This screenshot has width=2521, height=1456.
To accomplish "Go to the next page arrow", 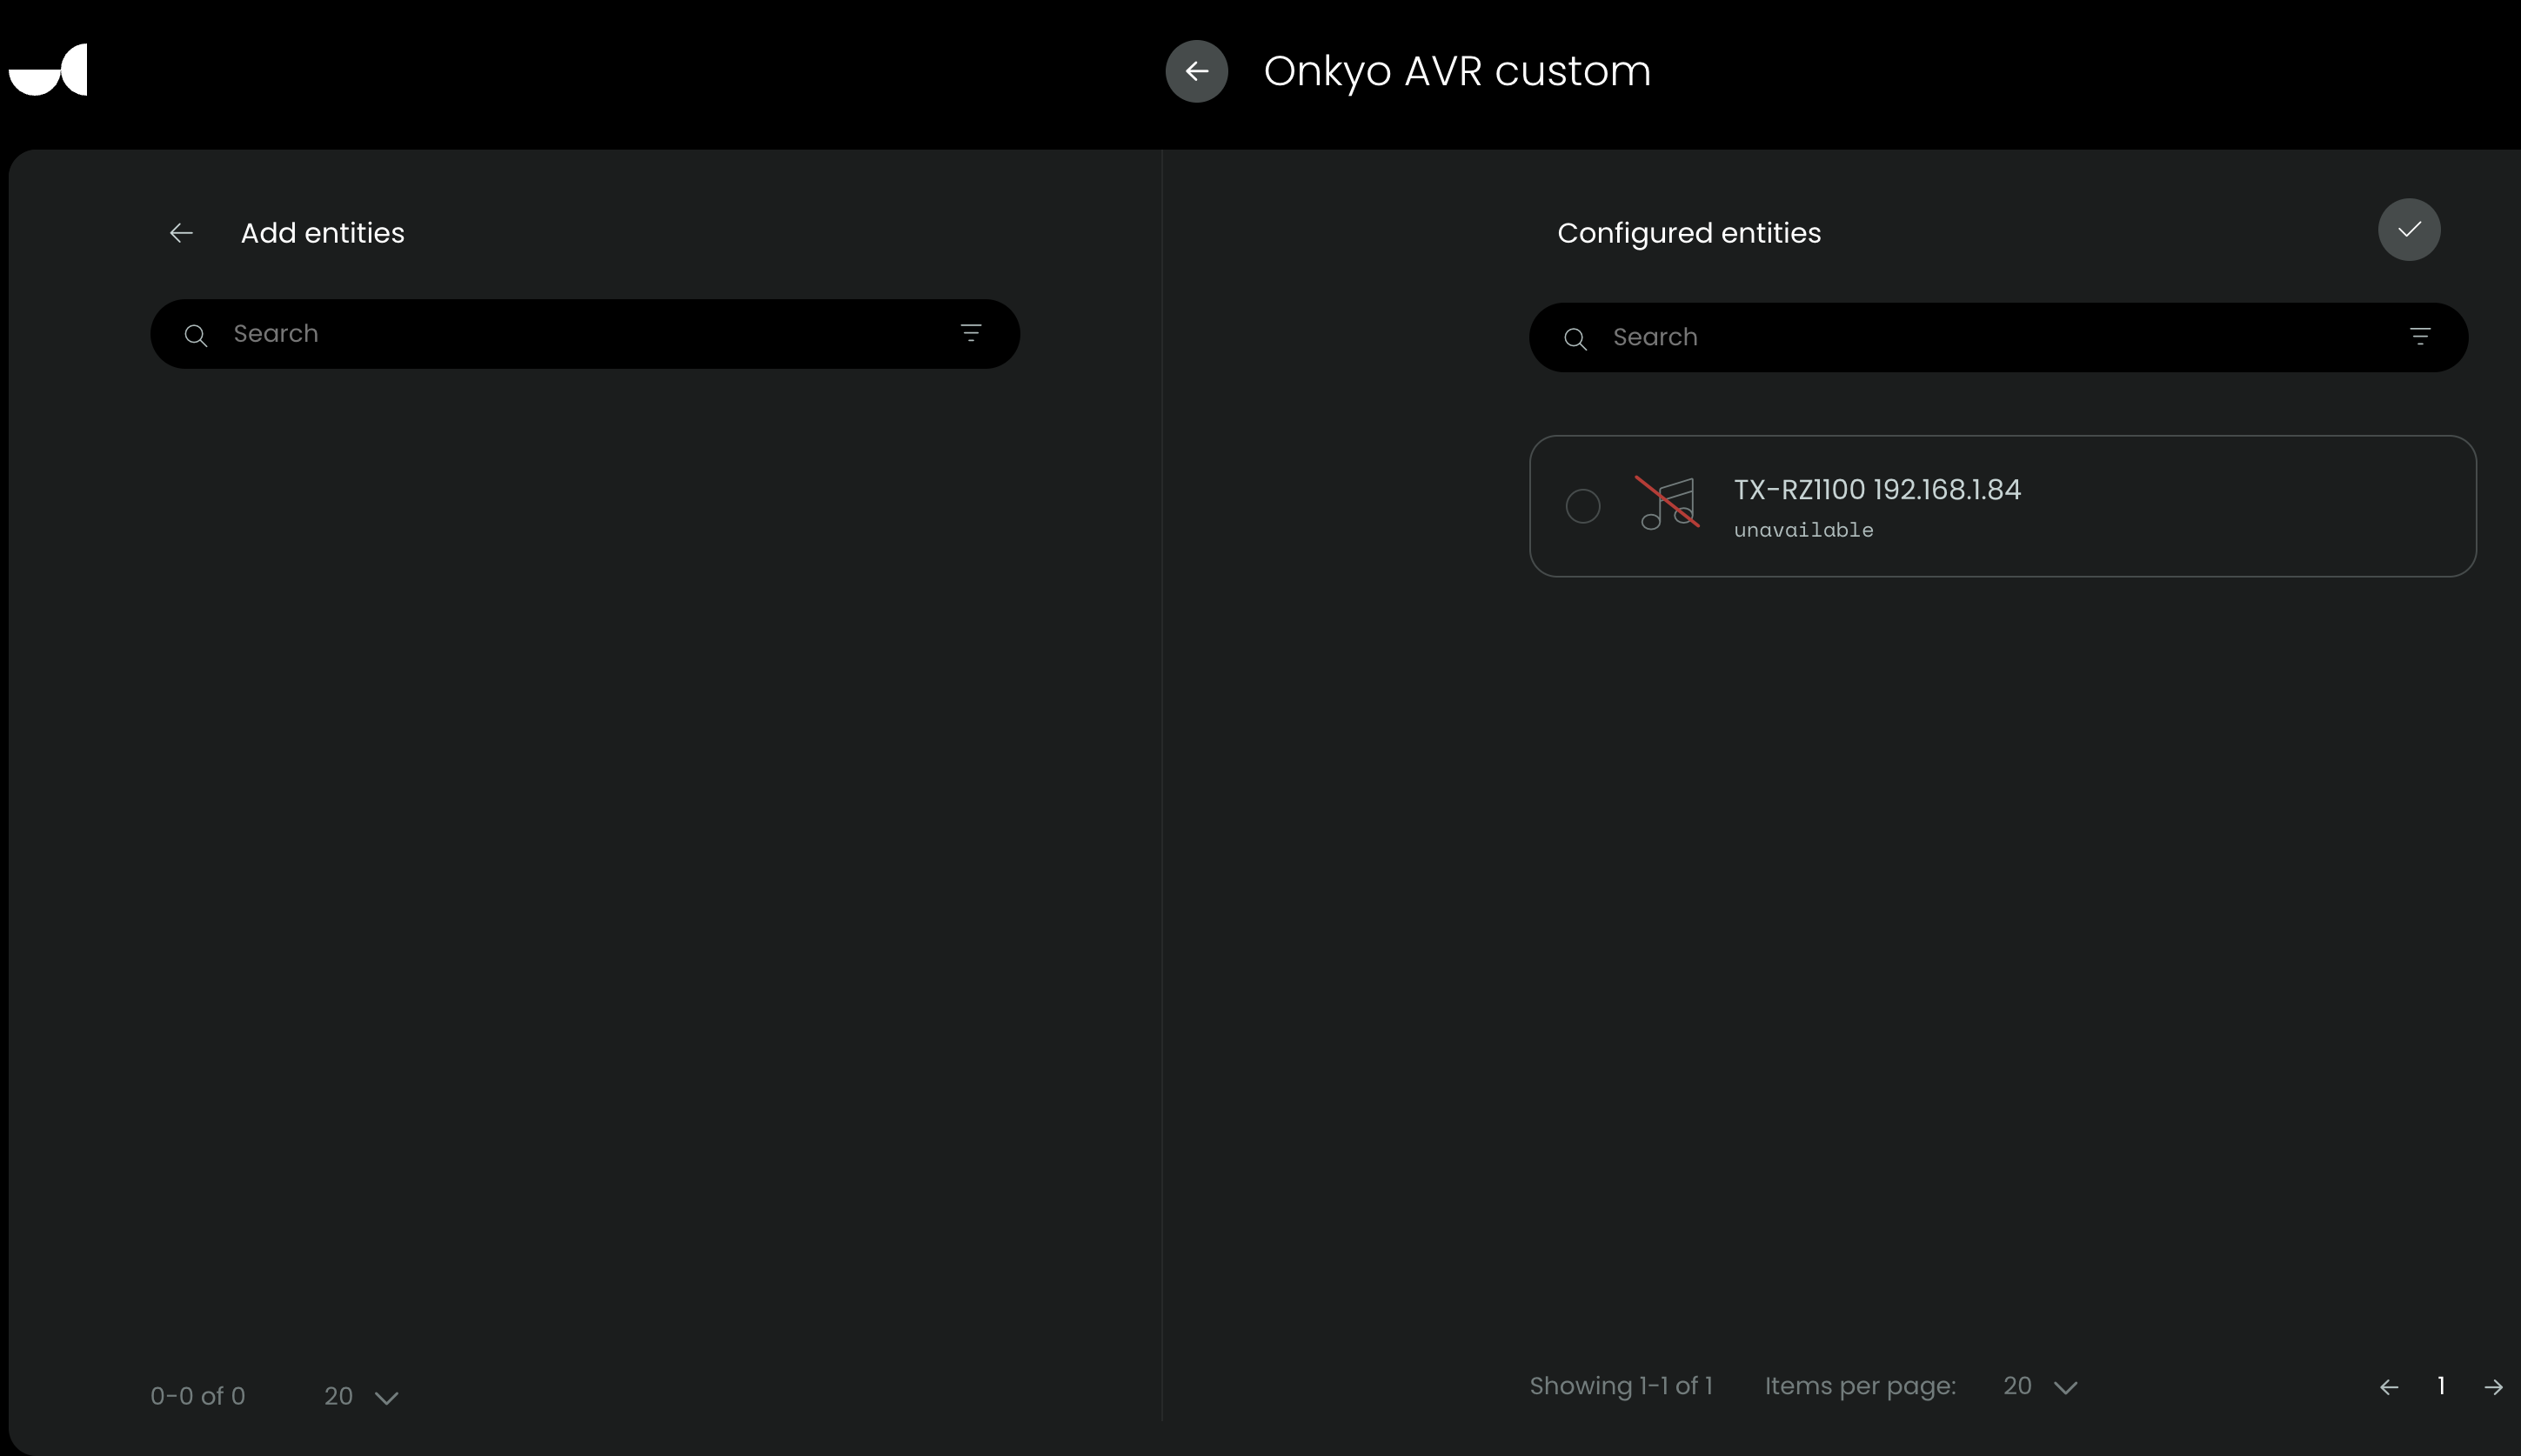I will click(x=2493, y=1387).
